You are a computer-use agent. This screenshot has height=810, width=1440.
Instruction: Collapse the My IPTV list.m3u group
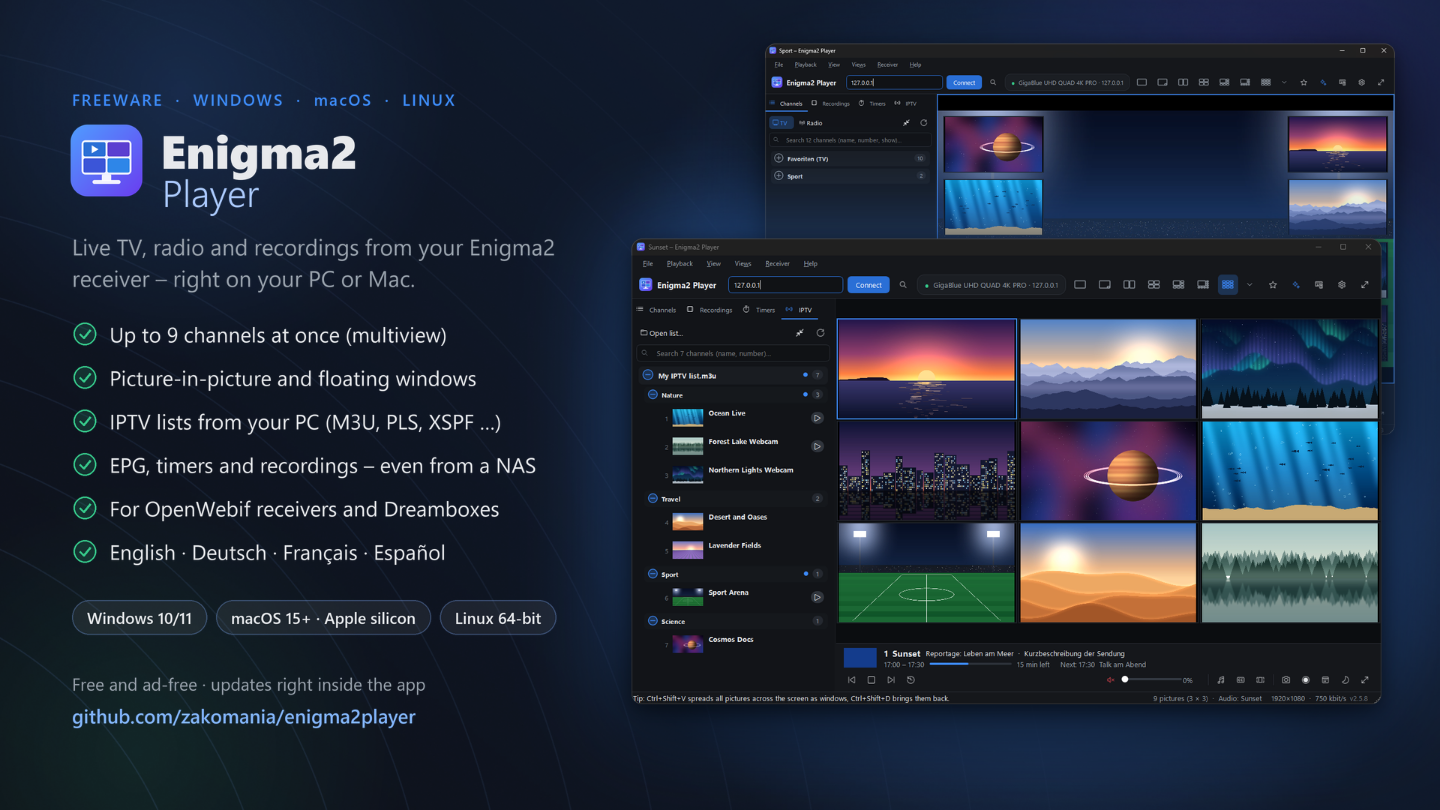click(647, 376)
